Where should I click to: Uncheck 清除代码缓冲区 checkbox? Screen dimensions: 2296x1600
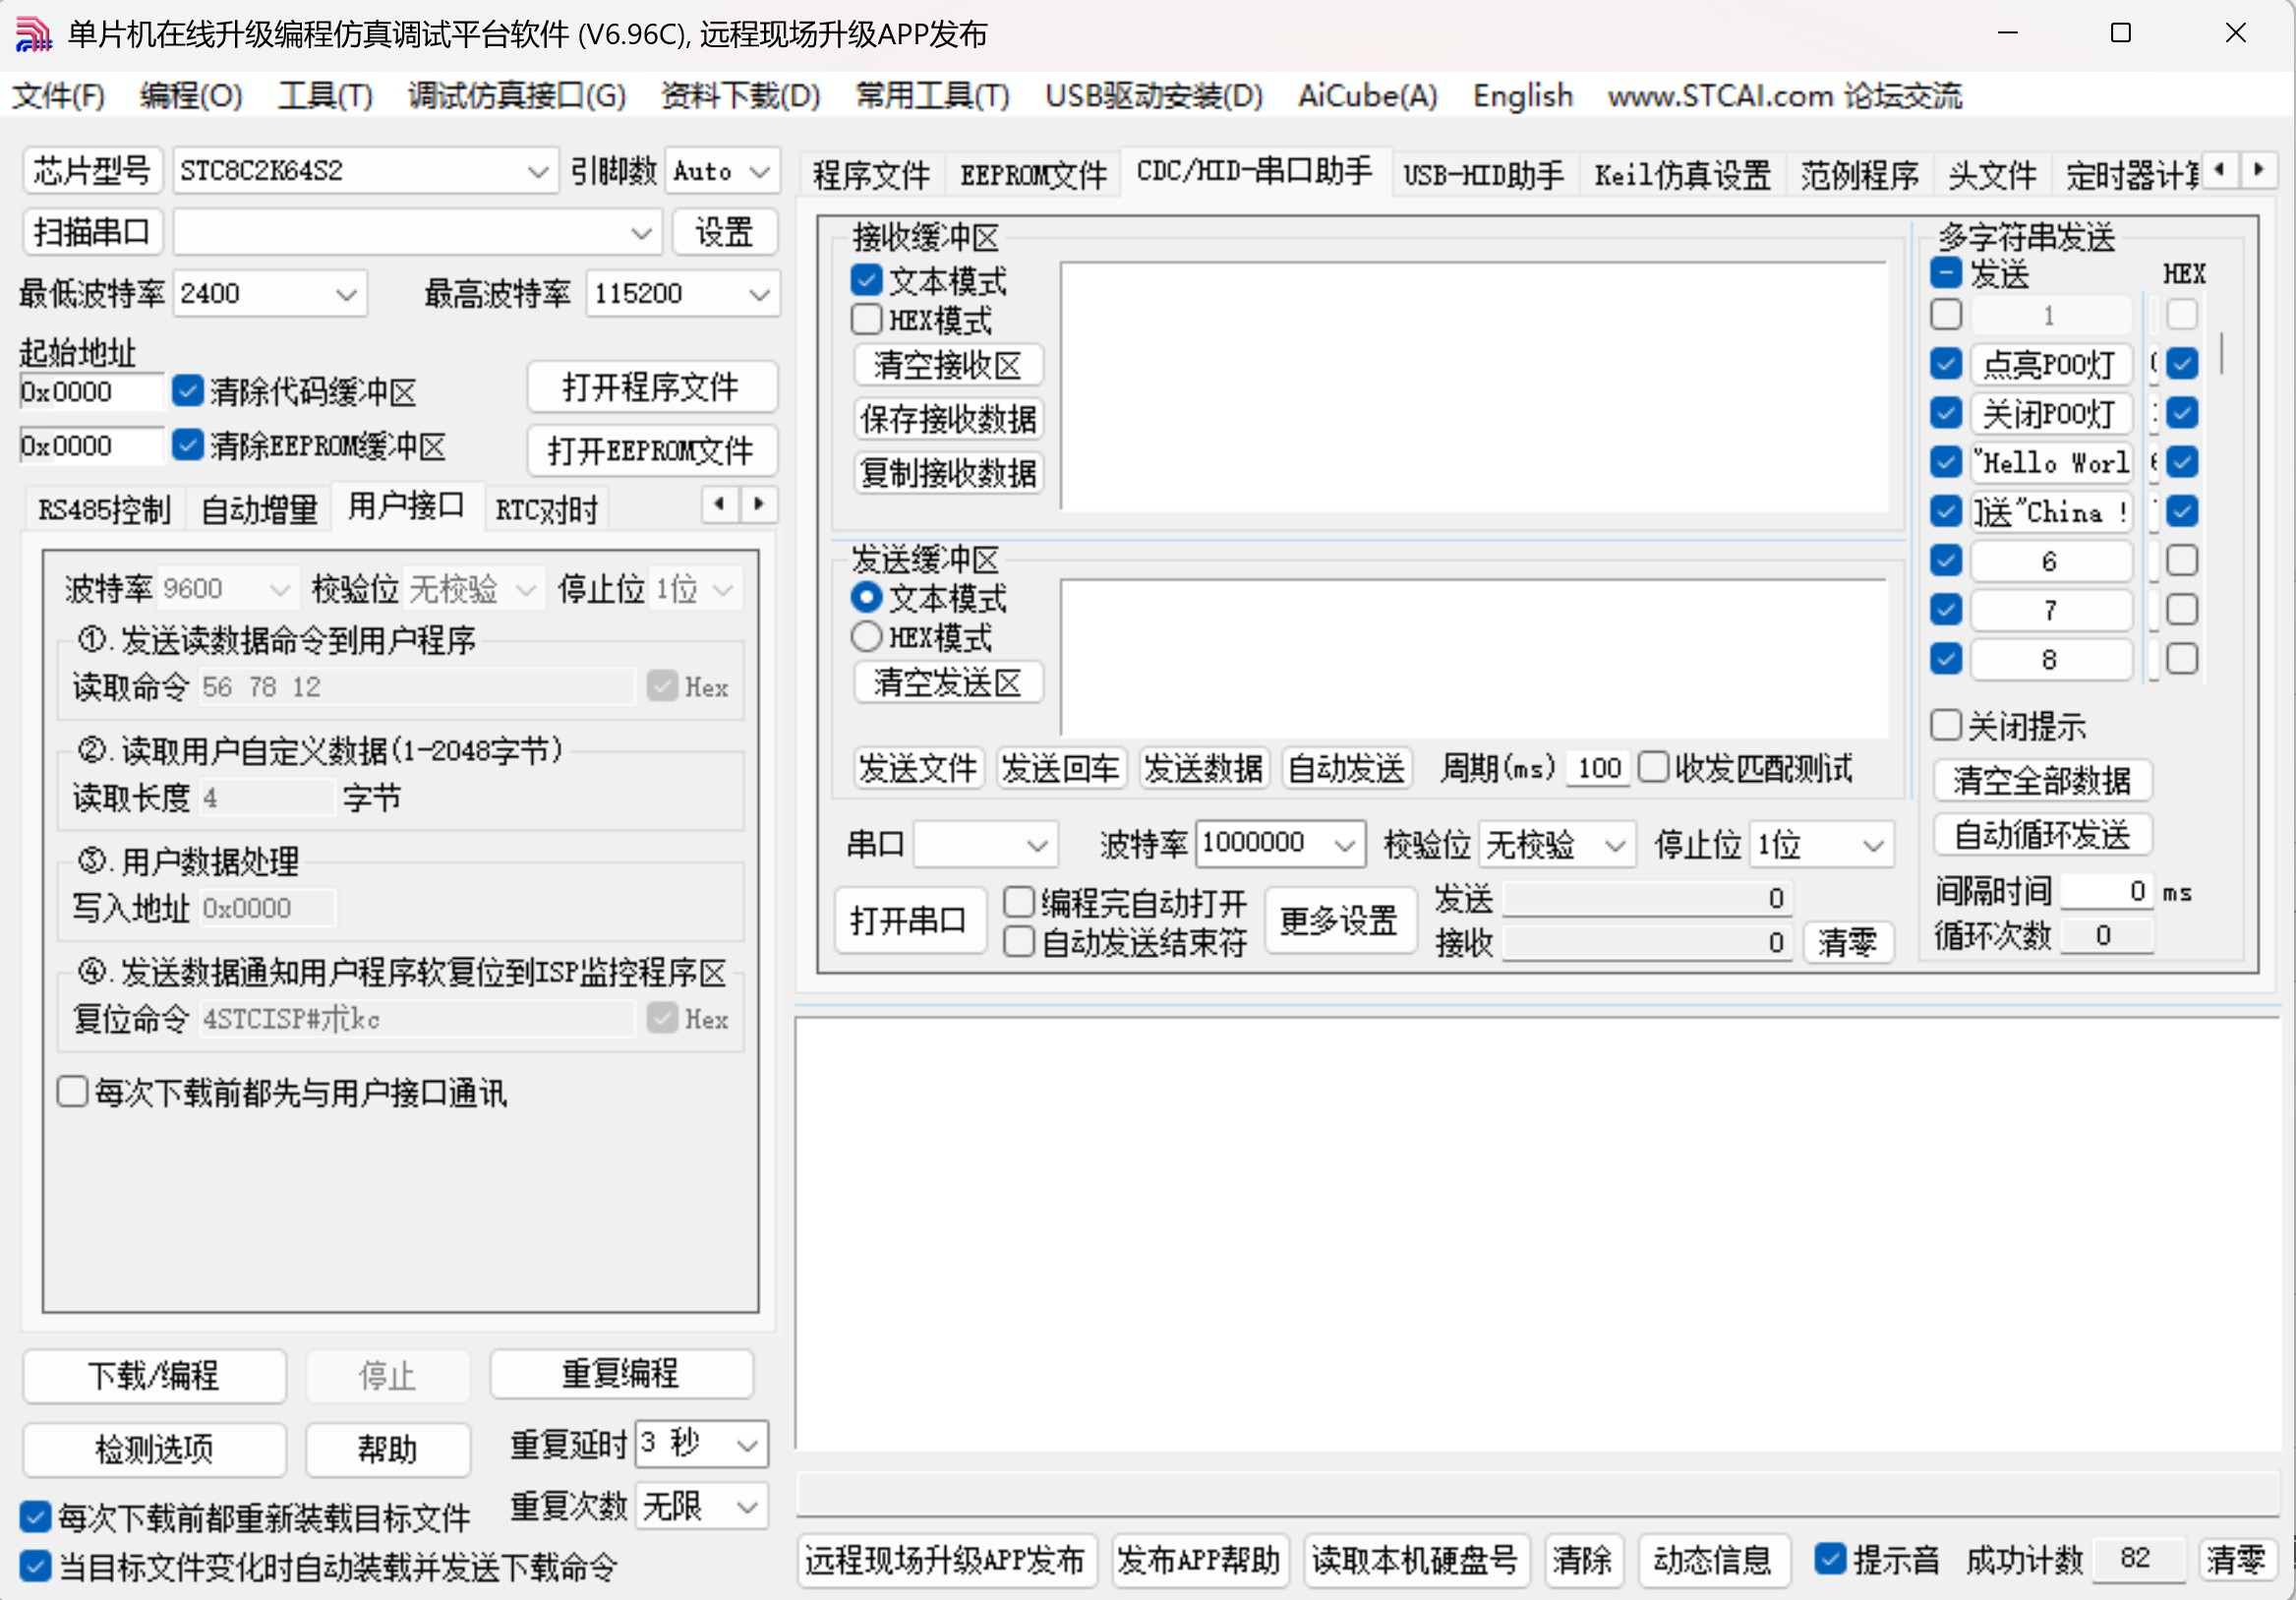click(x=187, y=391)
